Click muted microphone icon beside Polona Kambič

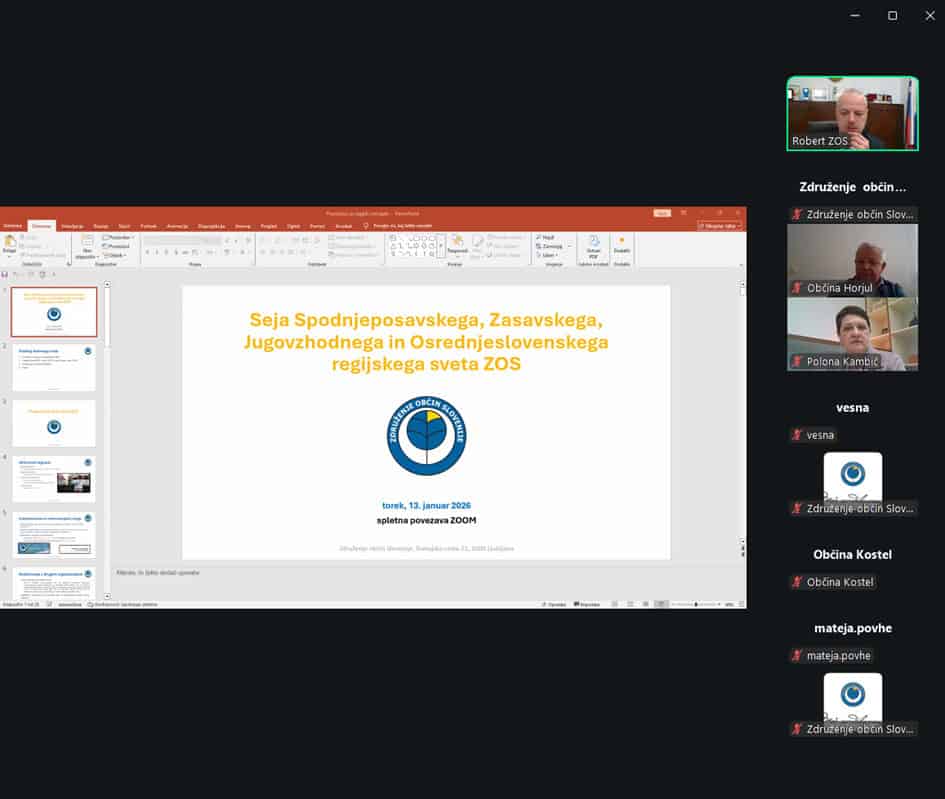(x=797, y=361)
